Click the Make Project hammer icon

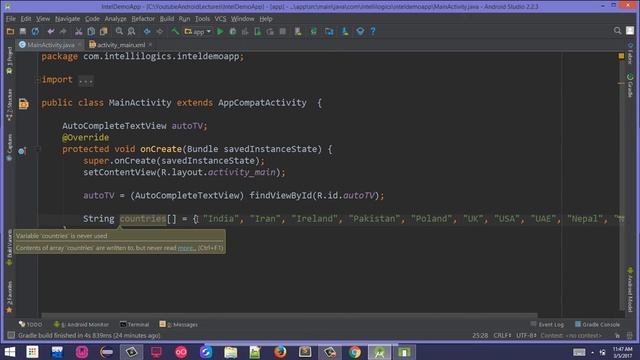[x=175, y=31]
